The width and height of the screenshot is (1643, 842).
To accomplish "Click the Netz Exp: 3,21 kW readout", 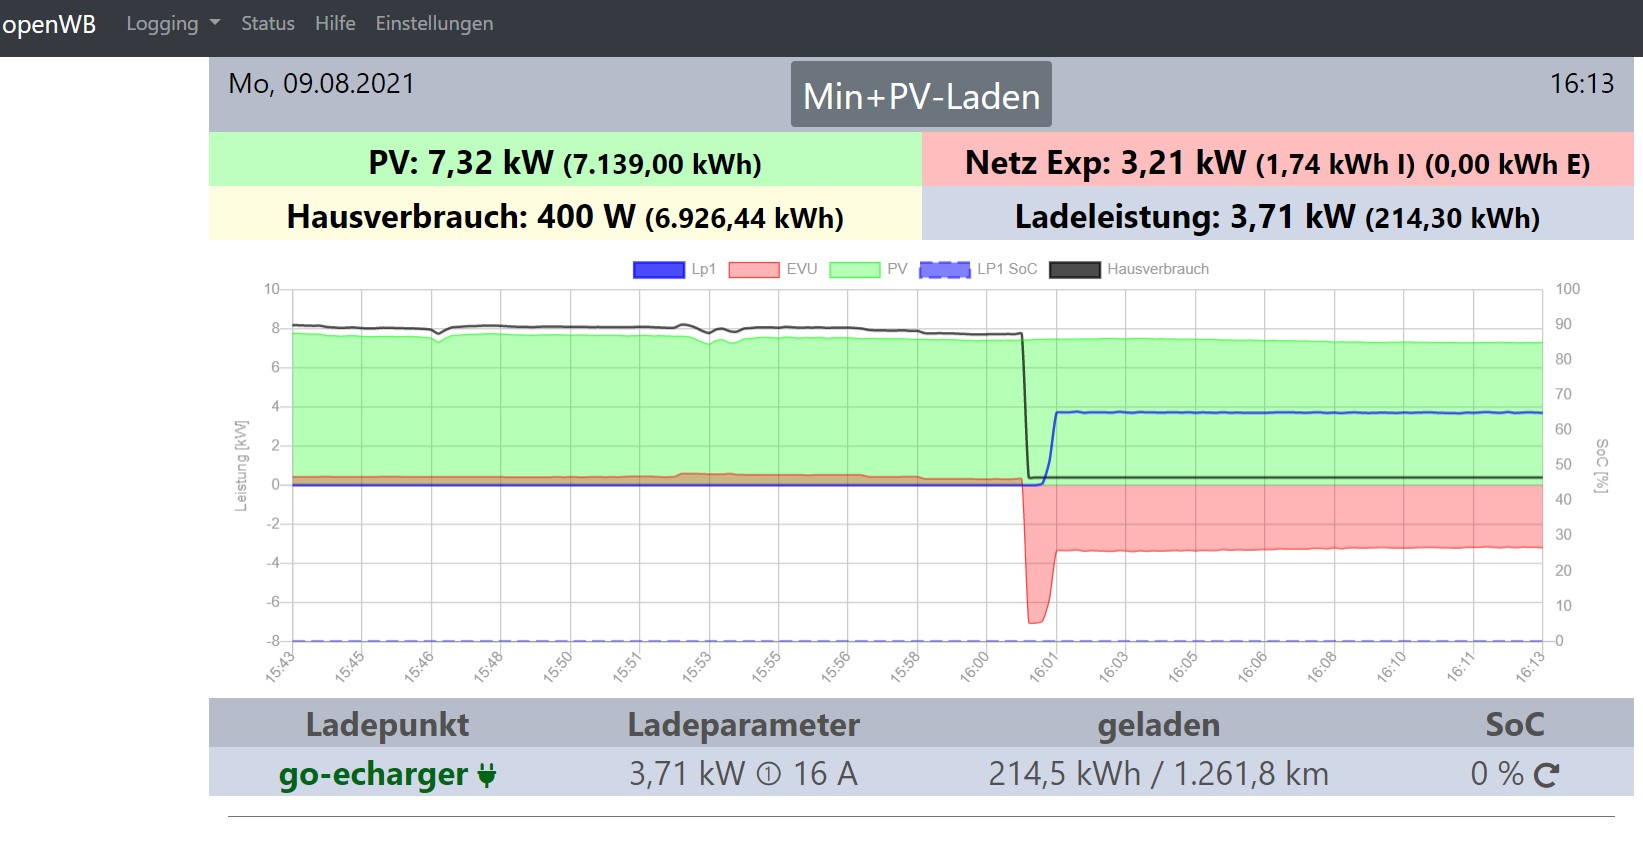I will click(x=1277, y=161).
